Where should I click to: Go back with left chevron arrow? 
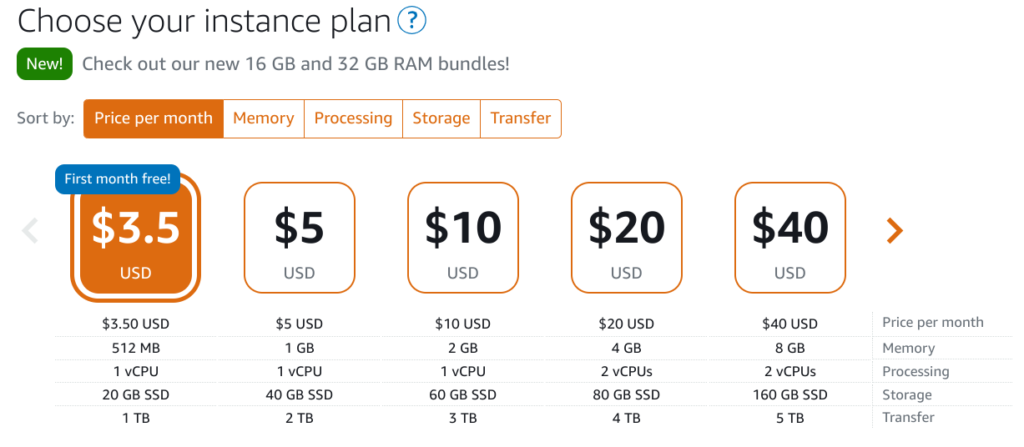point(30,230)
